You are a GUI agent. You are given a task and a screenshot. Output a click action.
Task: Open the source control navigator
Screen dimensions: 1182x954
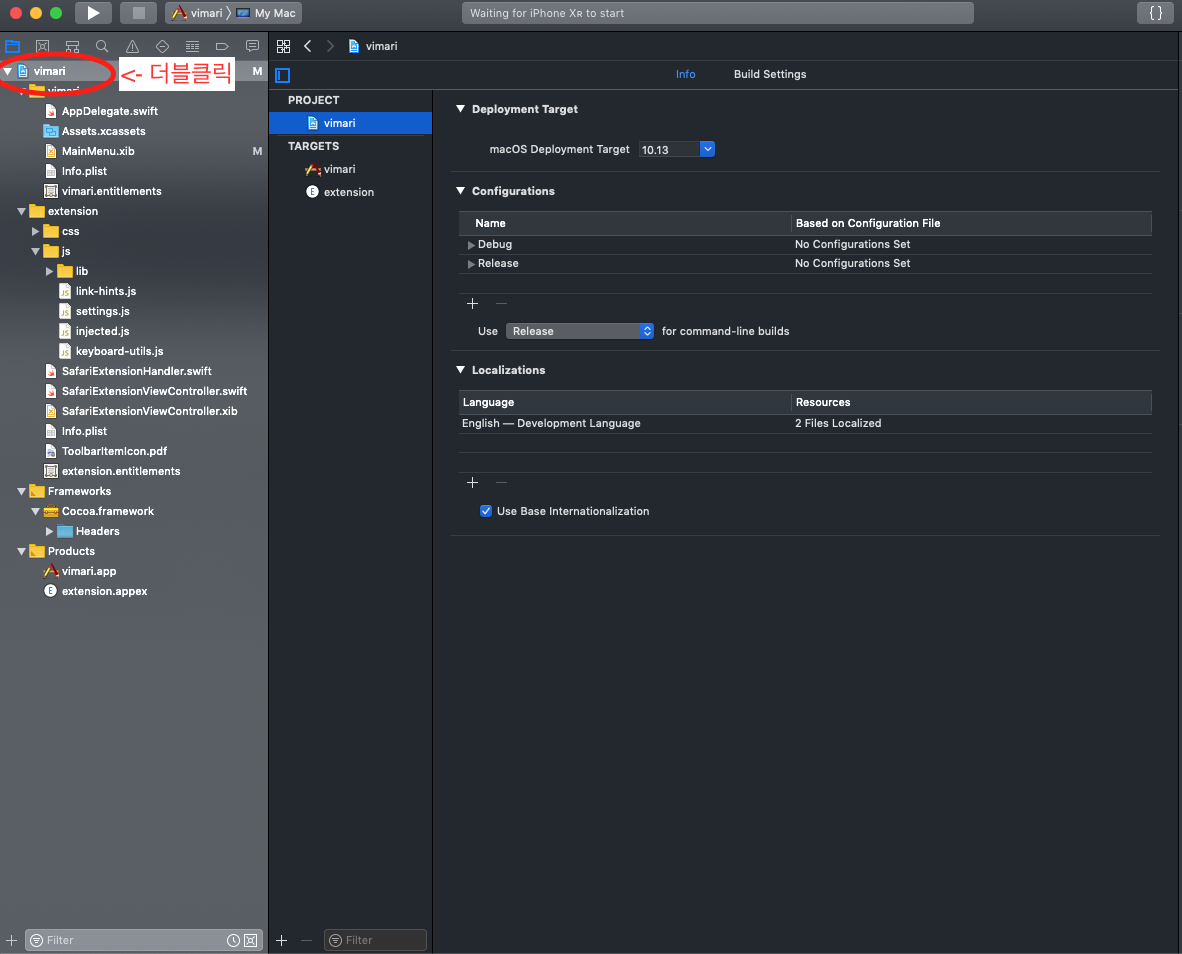click(42, 46)
